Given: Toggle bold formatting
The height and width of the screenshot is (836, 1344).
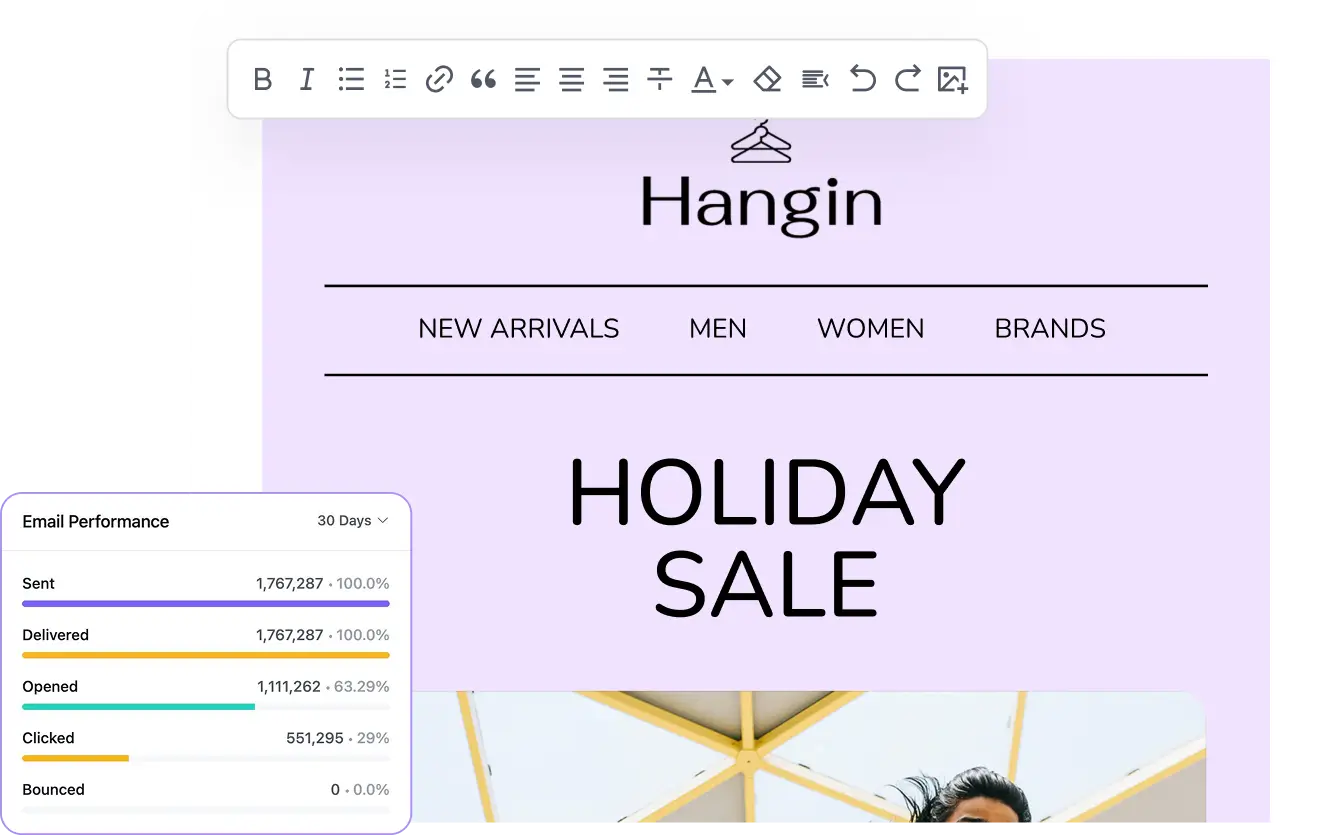Looking at the screenshot, I should [x=262, y=79].
